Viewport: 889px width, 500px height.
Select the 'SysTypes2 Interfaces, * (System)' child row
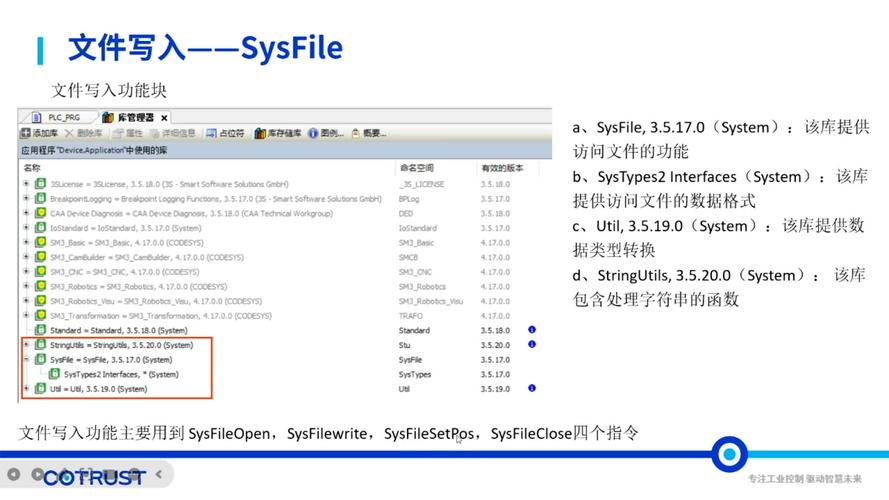[x=121, y=375]
